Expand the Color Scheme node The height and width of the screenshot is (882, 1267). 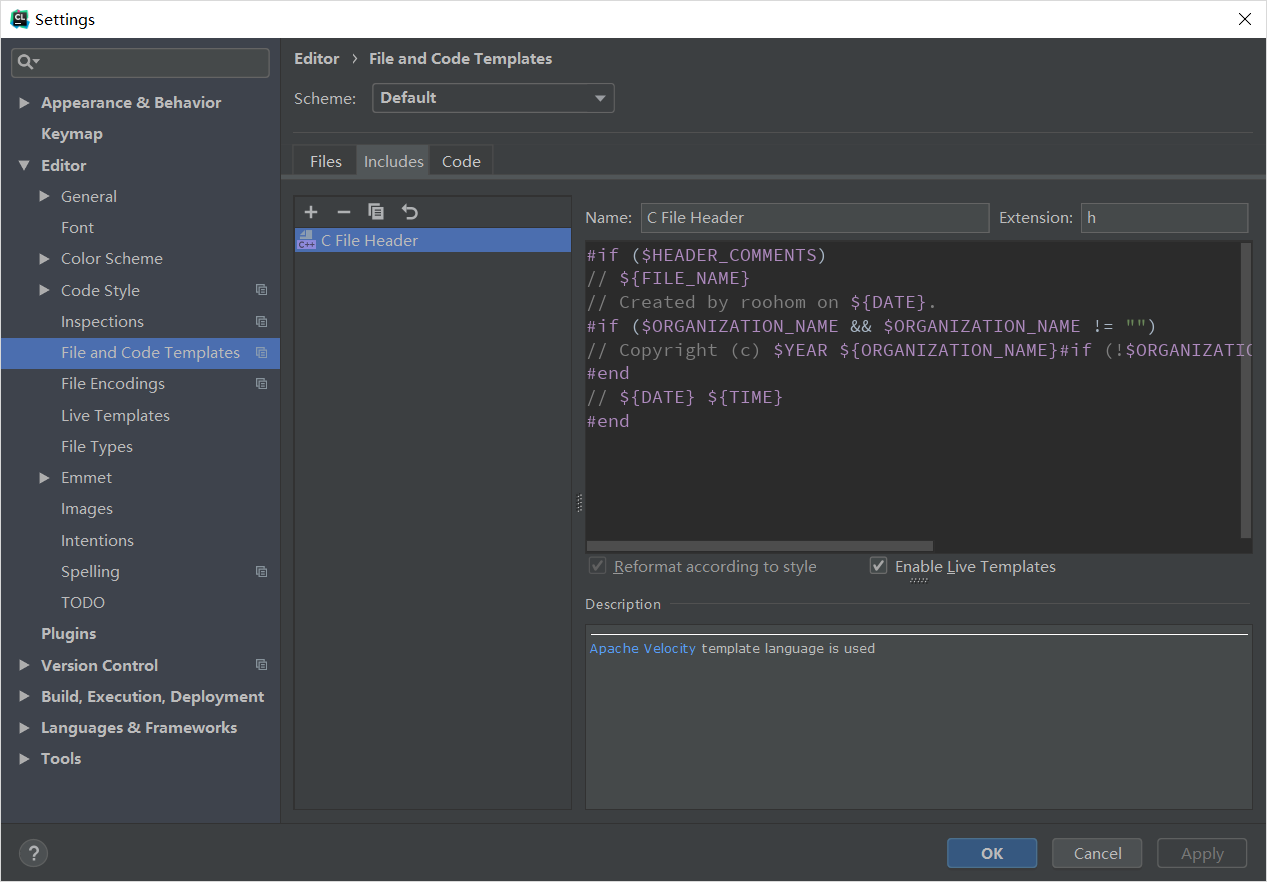[44, 258]
